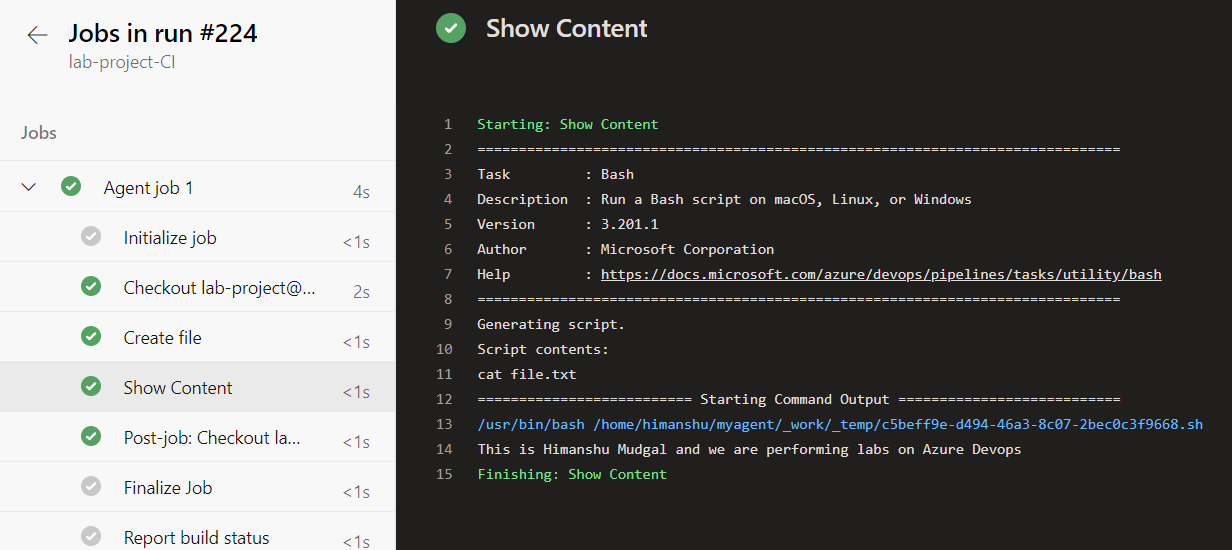Click the Description log line about Bash script
This screenshot has height=550, width=1232.
click(724, 199)
